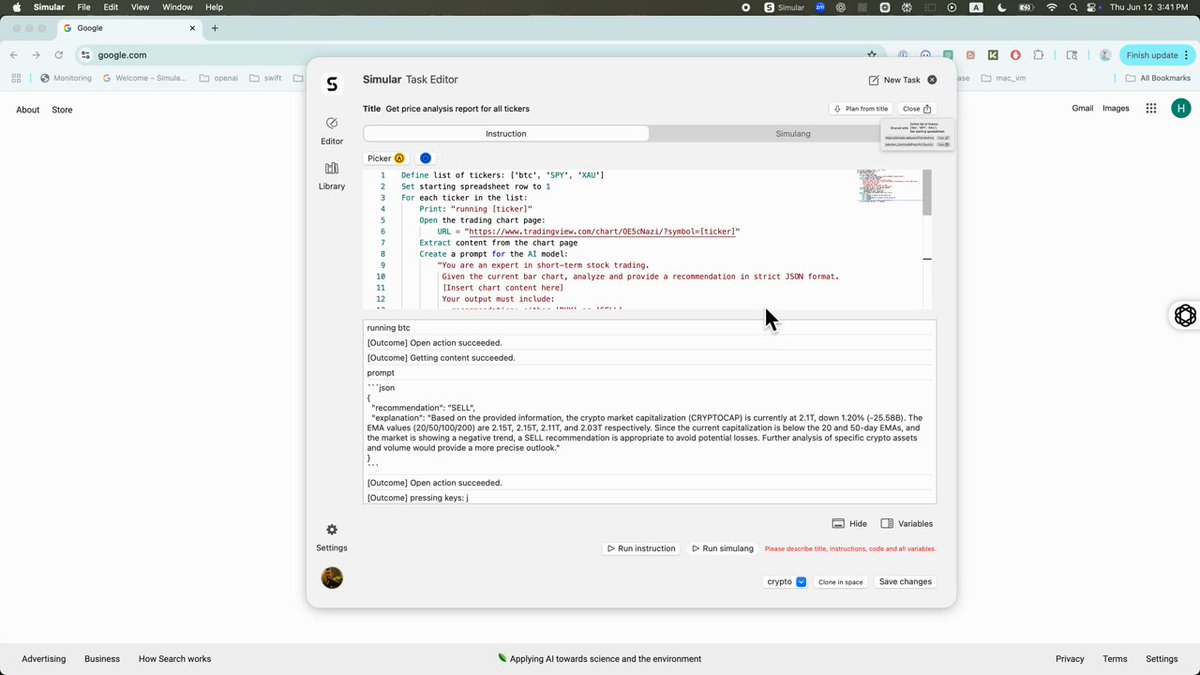Open the Monitoring bookmark
Image resolution: width=1200 pixels, height=675 pixels.
[66, 78]
